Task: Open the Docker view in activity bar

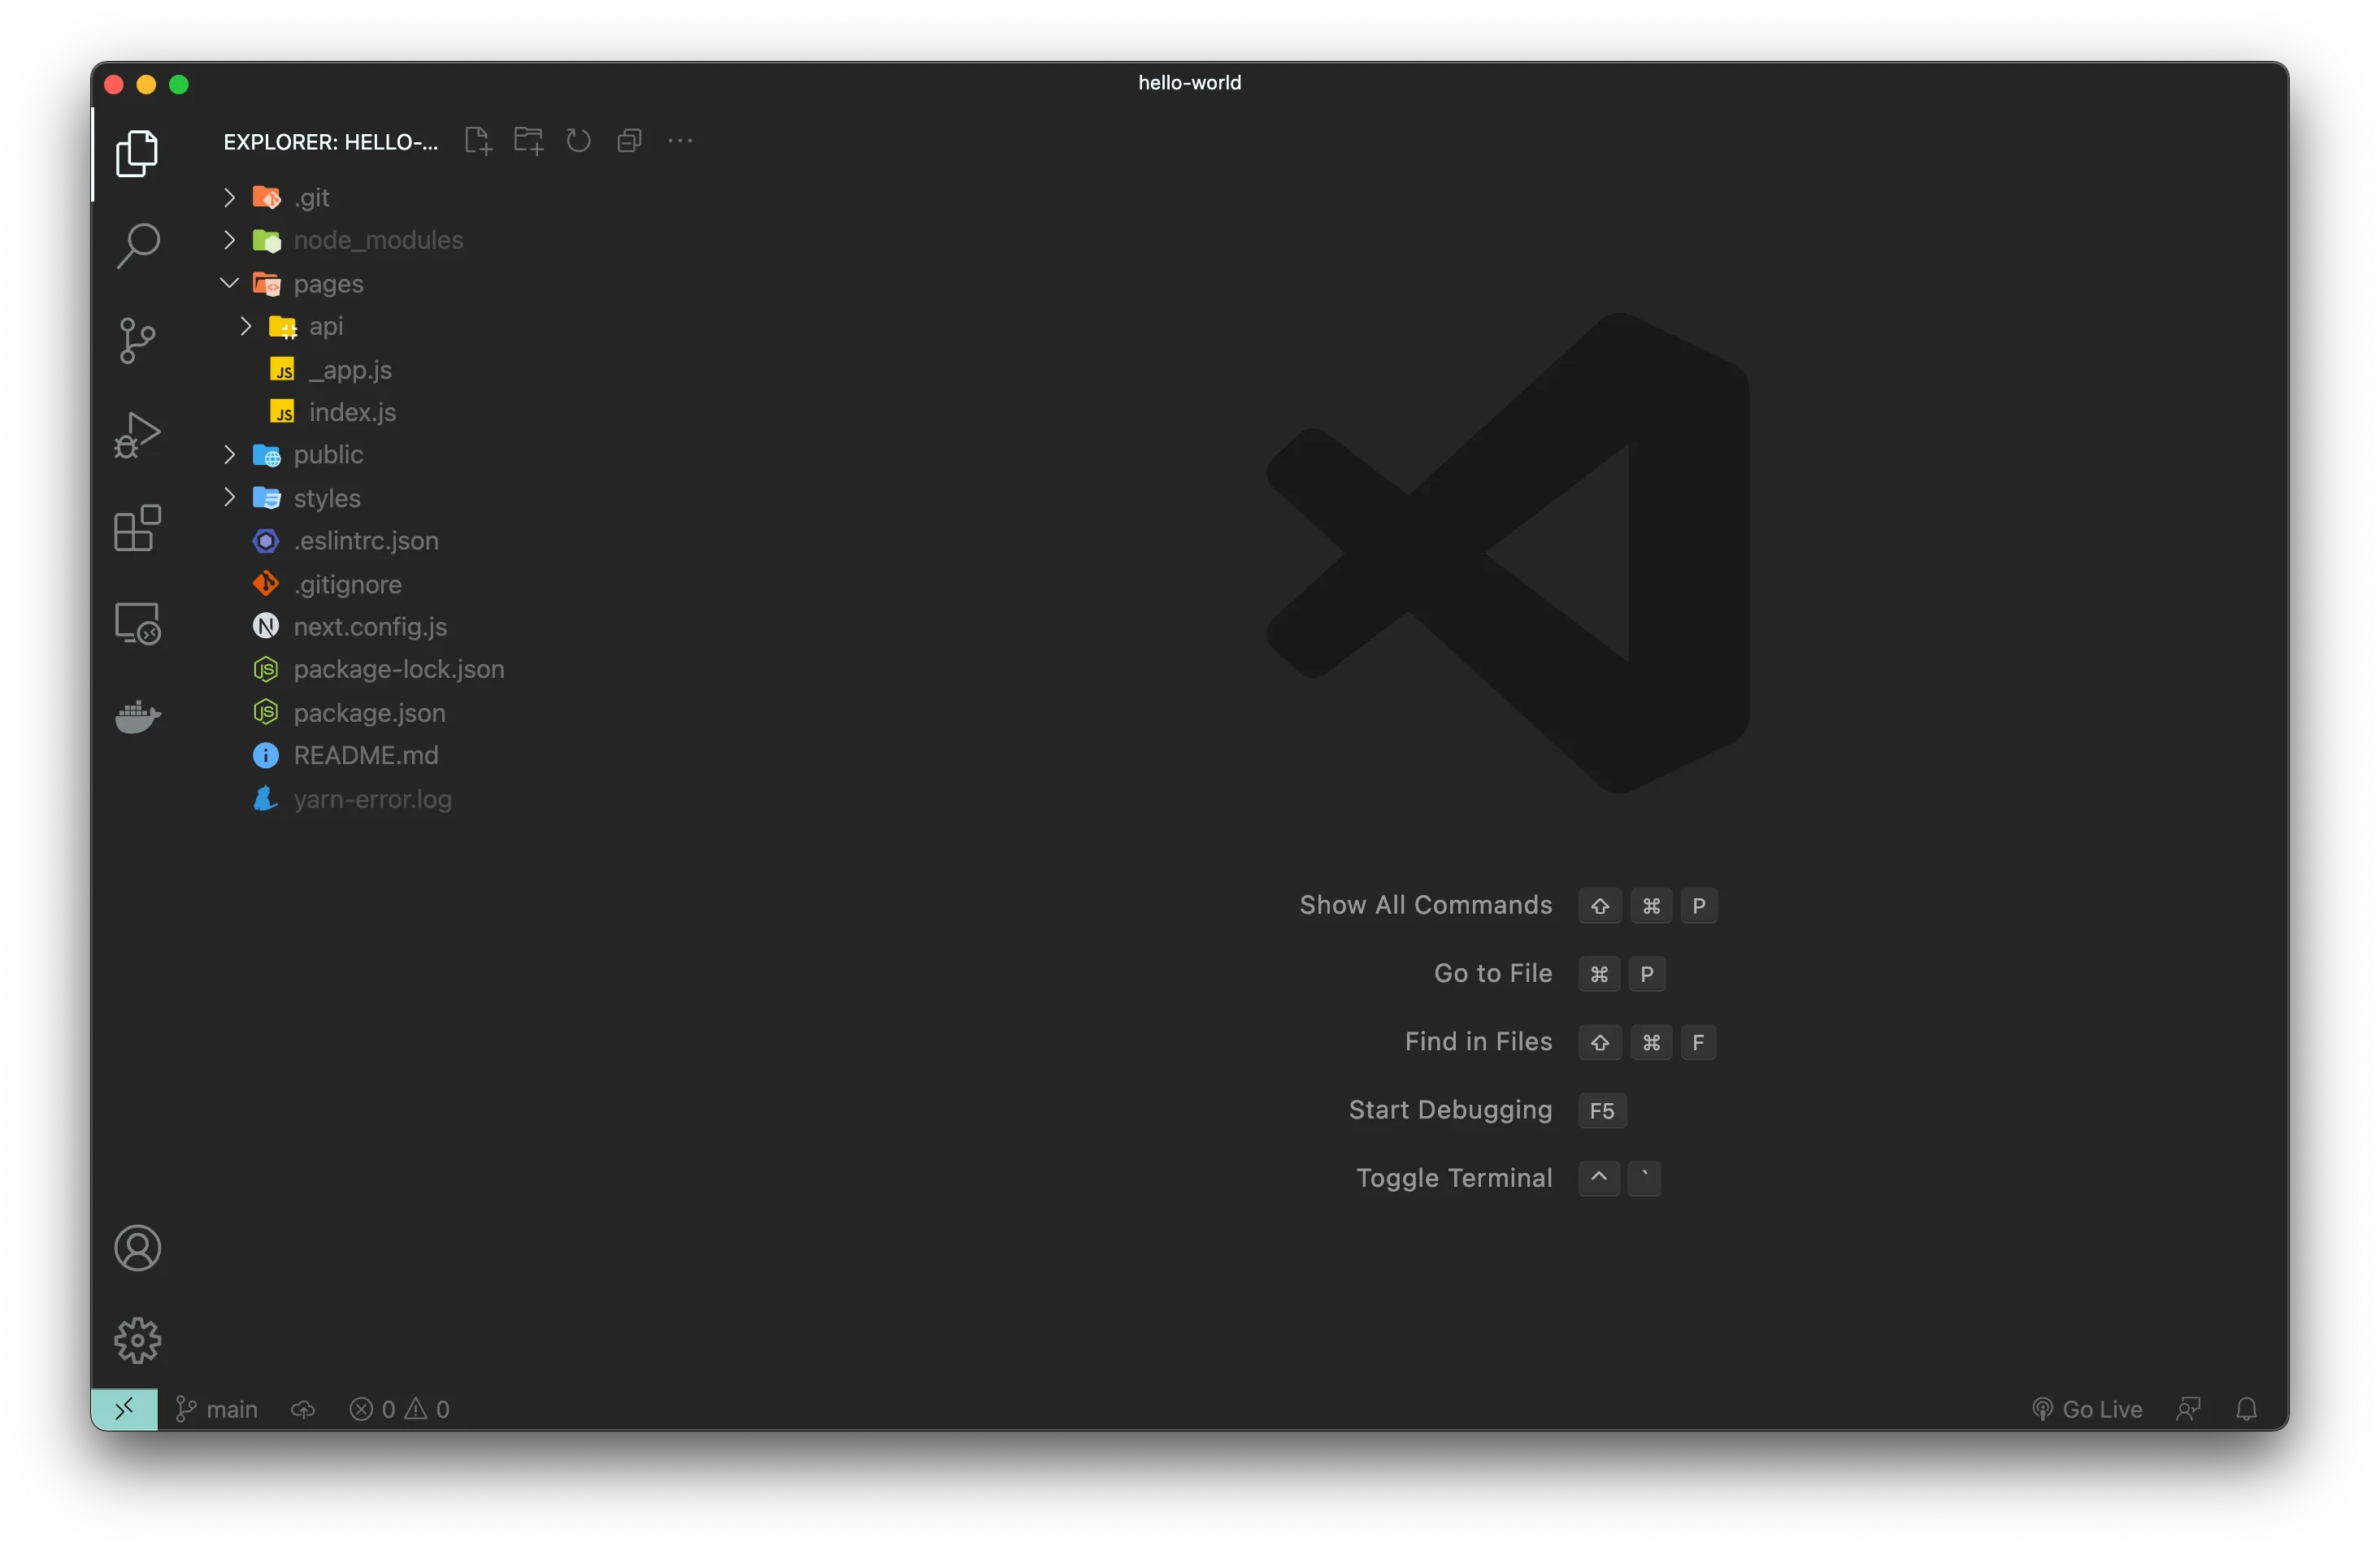Action: [137, 716]
